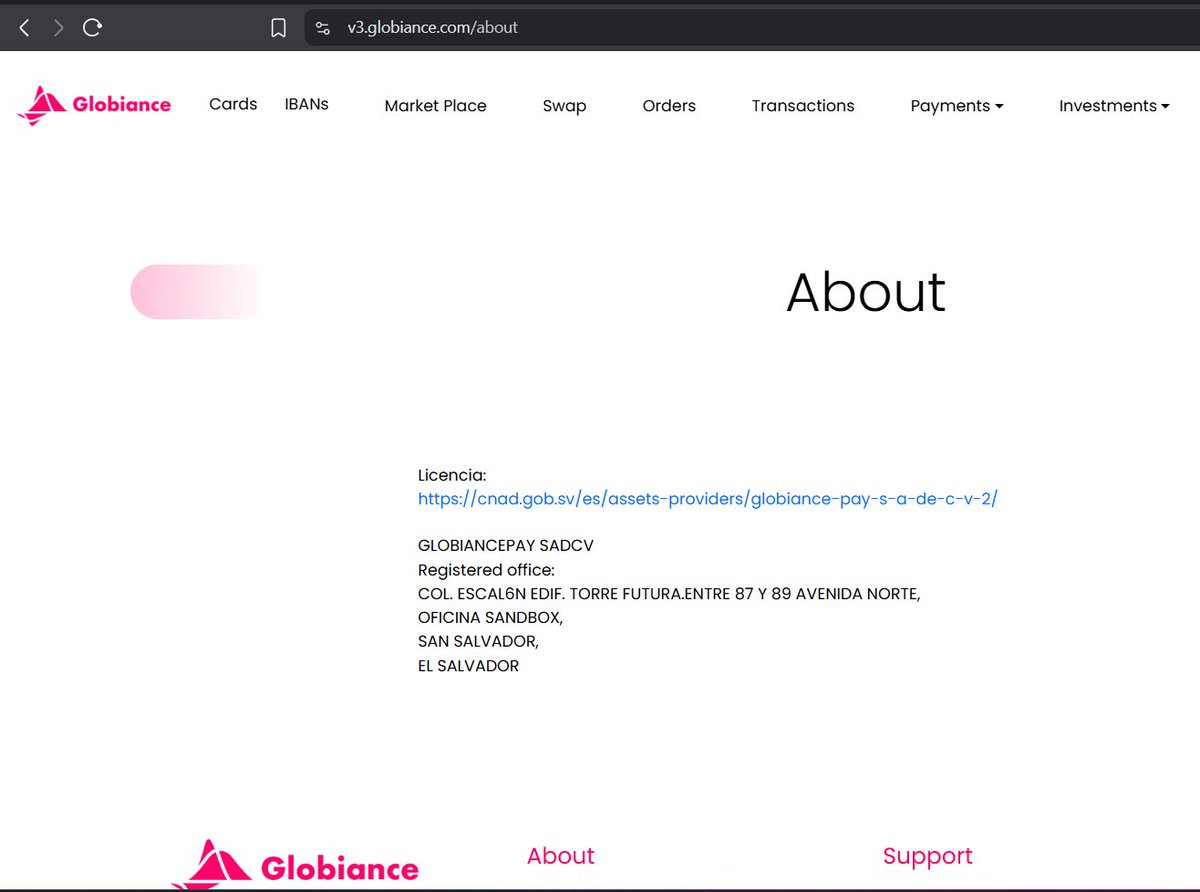This screenshot has width=1200, height=892.
Task: Click the browser back arrow
Action: [x=25, y=28]
